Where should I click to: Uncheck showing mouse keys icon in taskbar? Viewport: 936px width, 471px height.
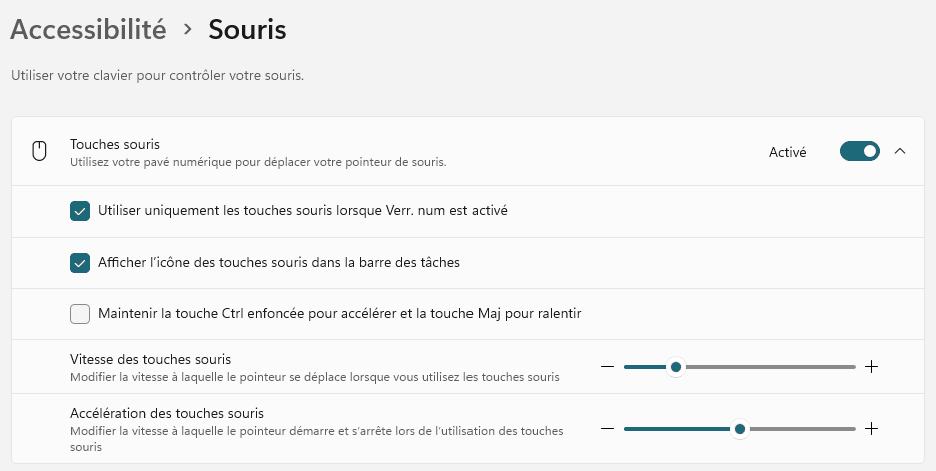coord(80,263)
